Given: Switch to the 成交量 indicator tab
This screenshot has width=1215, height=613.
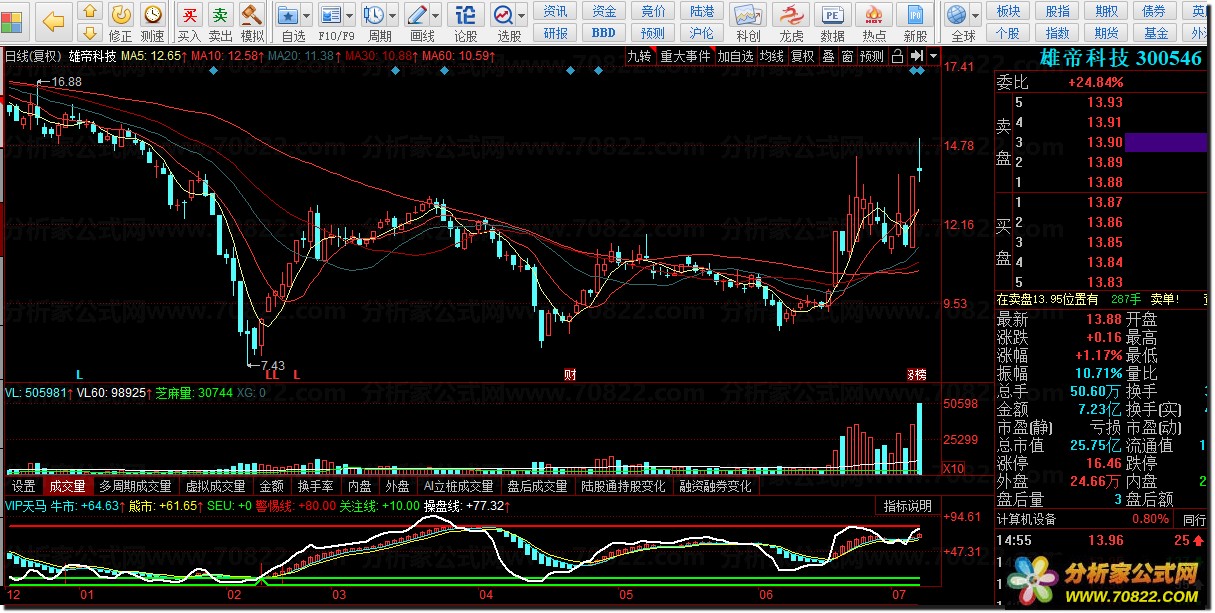Looking at the screenshot, I should click(67, 486).
